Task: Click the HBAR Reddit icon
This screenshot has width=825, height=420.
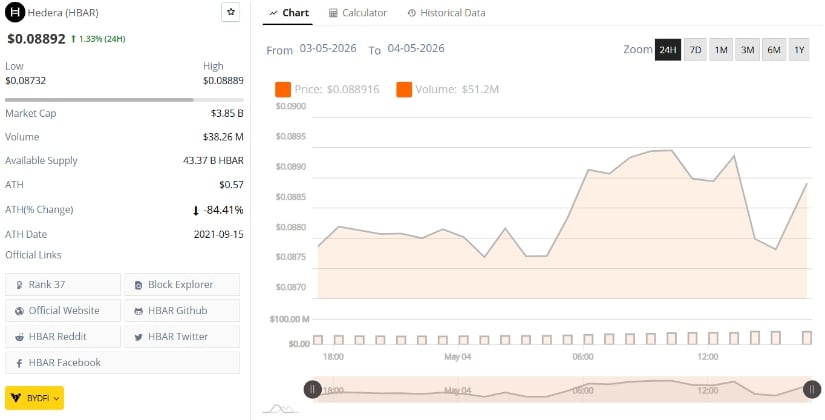Action: pyautogui.click(x=19, y=337)
